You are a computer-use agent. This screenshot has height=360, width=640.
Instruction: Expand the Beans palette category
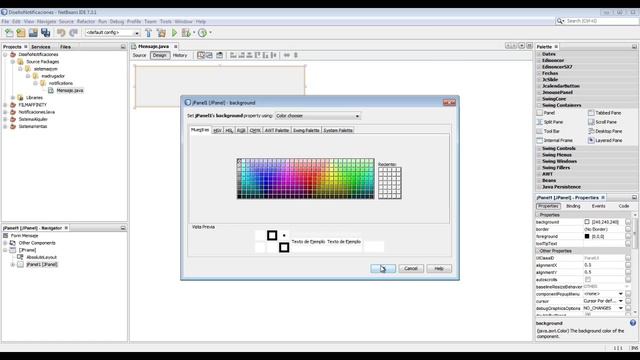[539, 180]
